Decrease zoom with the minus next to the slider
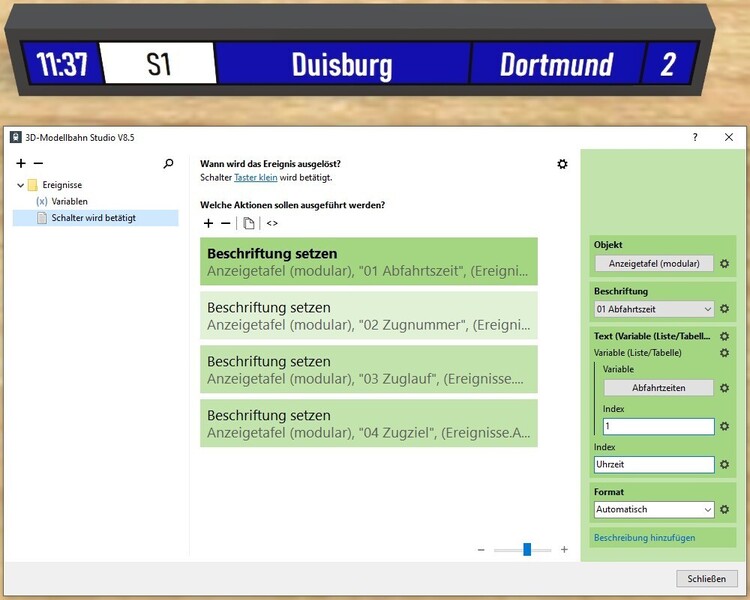The width and height of the screenshot is (750, 600). (481, 550)
